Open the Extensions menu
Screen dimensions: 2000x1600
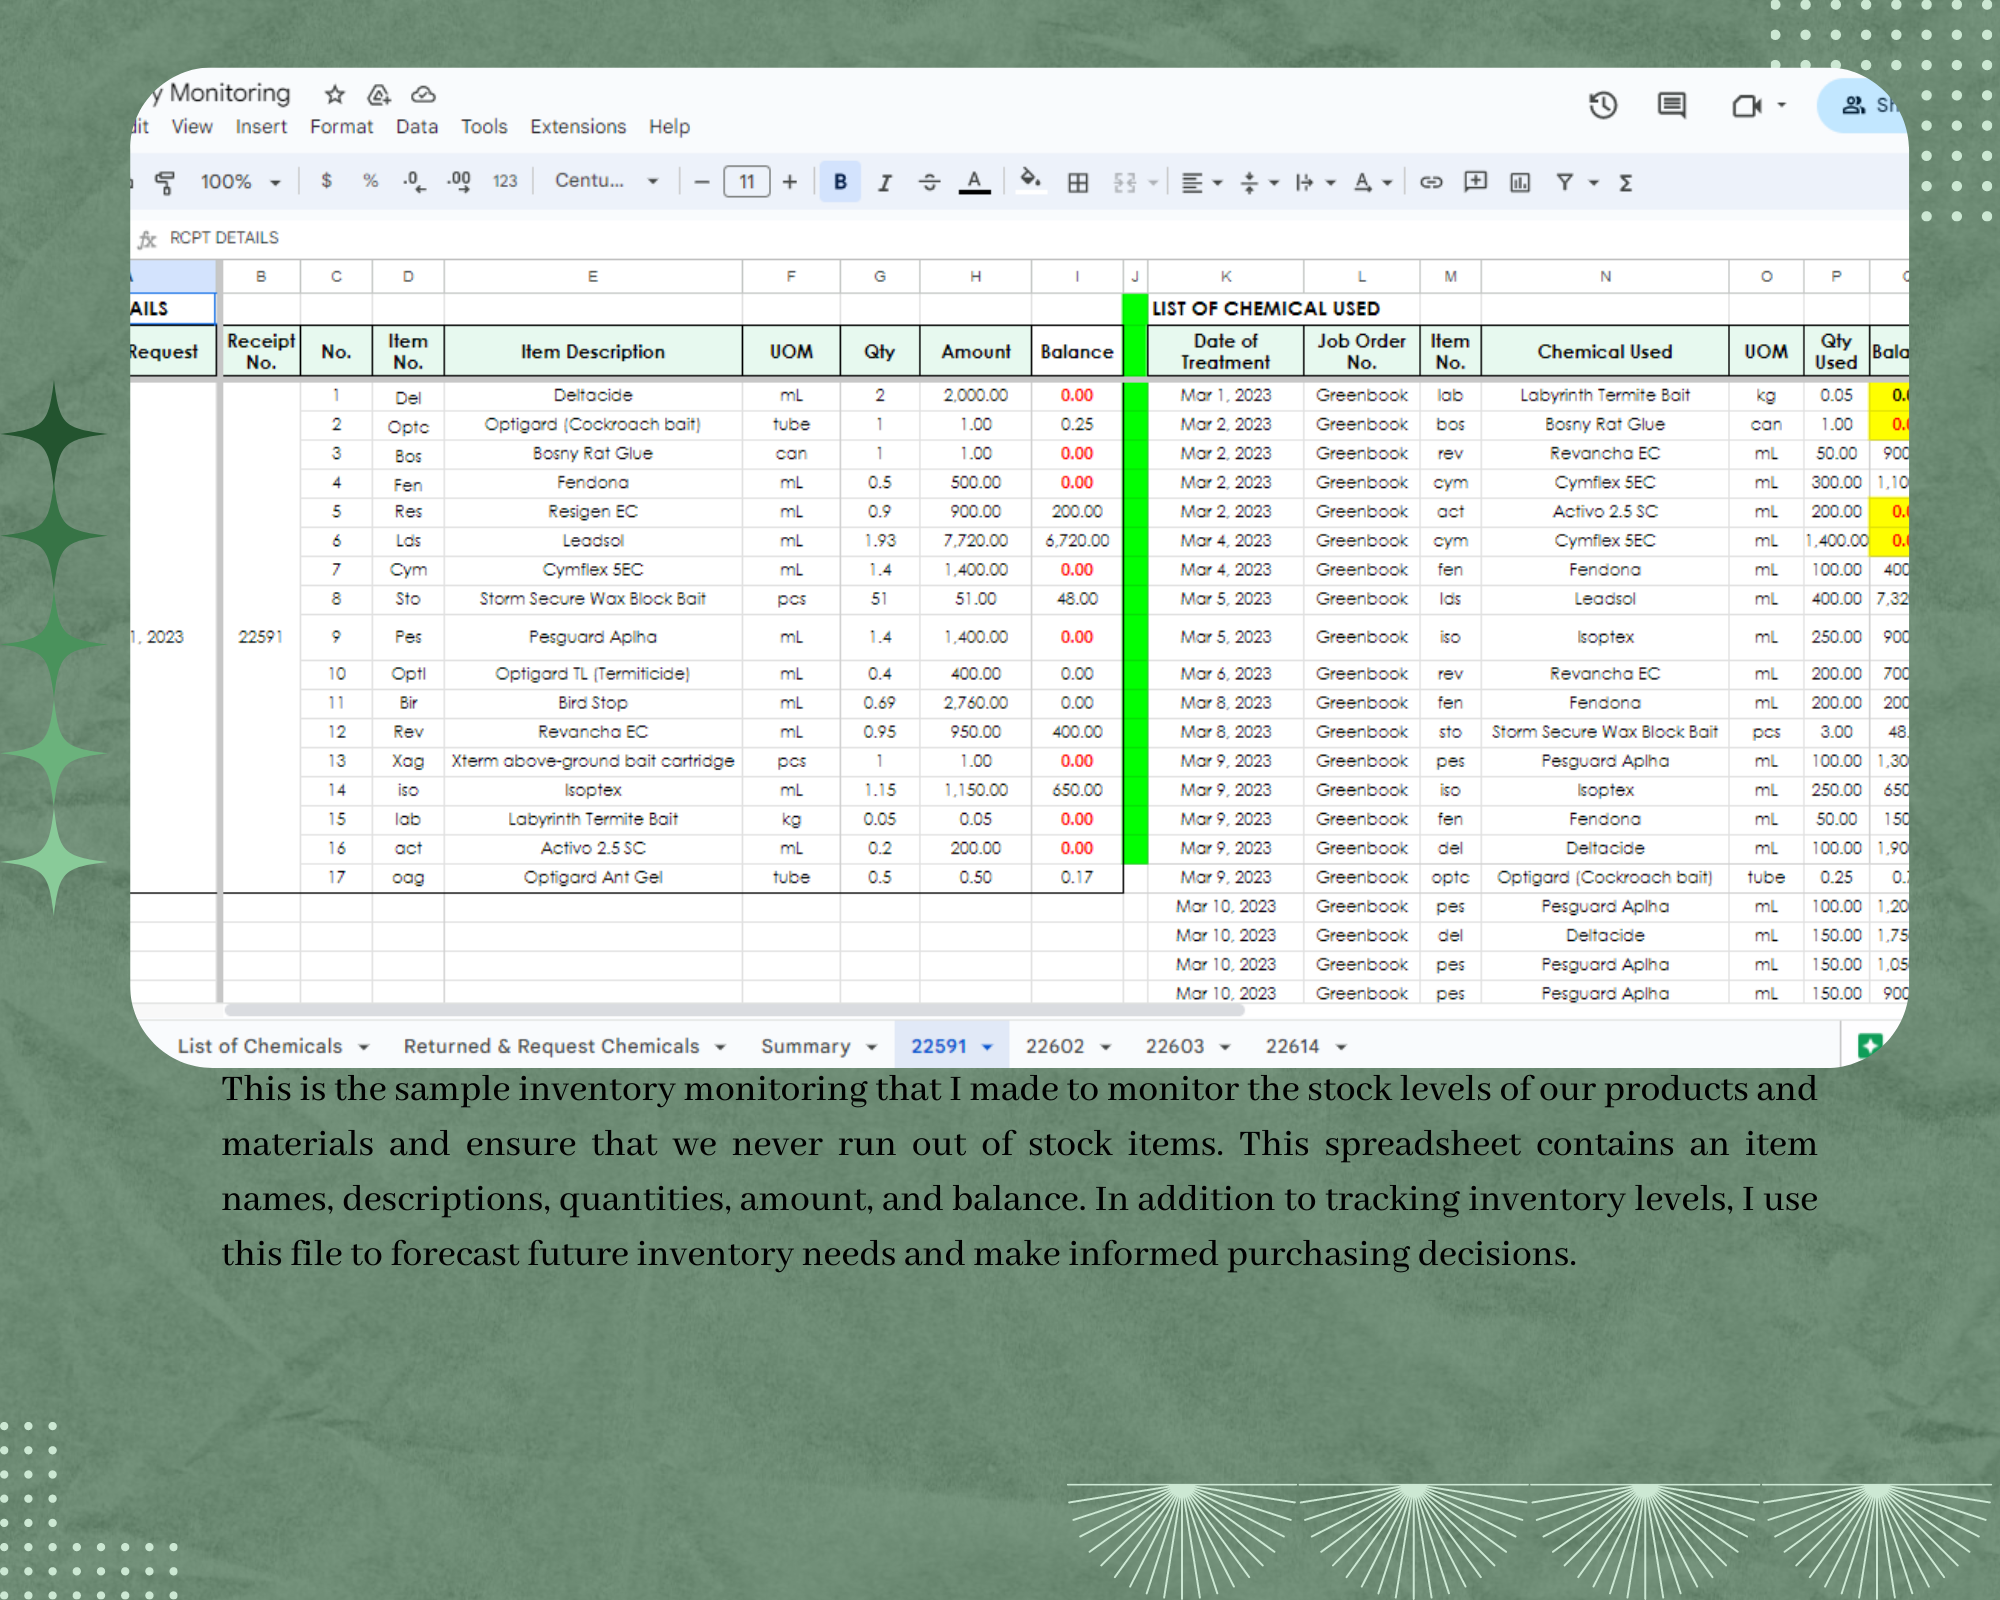click(x=578, y=127)
